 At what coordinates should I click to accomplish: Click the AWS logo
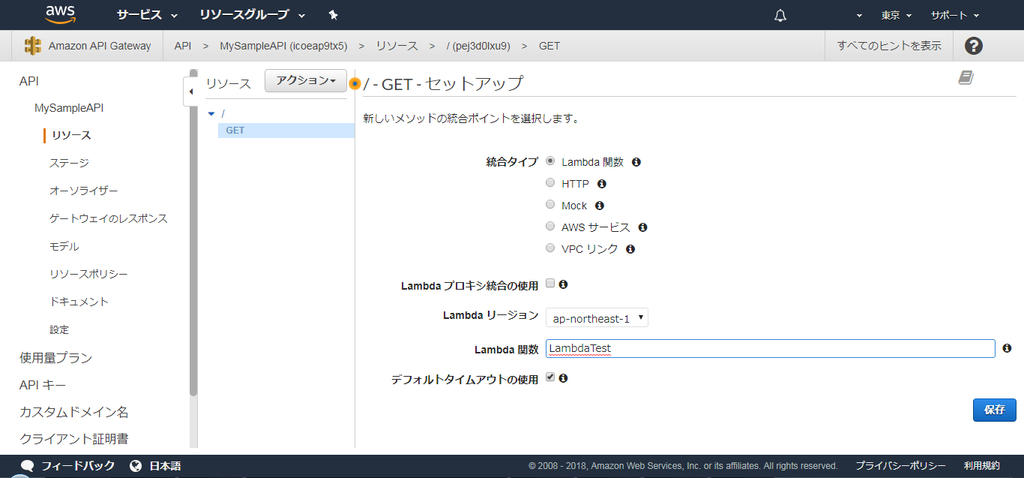(x=61, y=14)
